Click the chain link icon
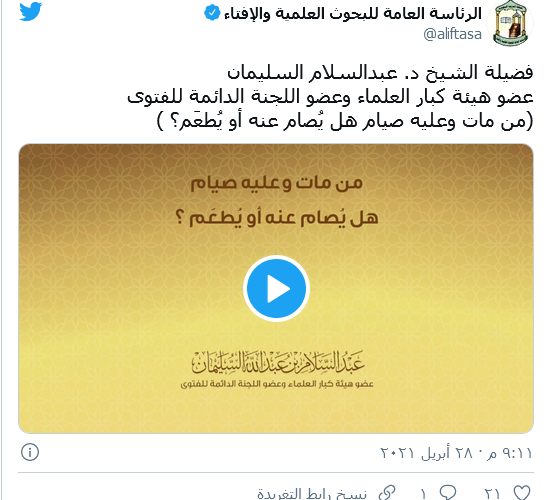The image size is (550, 500). 388,492
